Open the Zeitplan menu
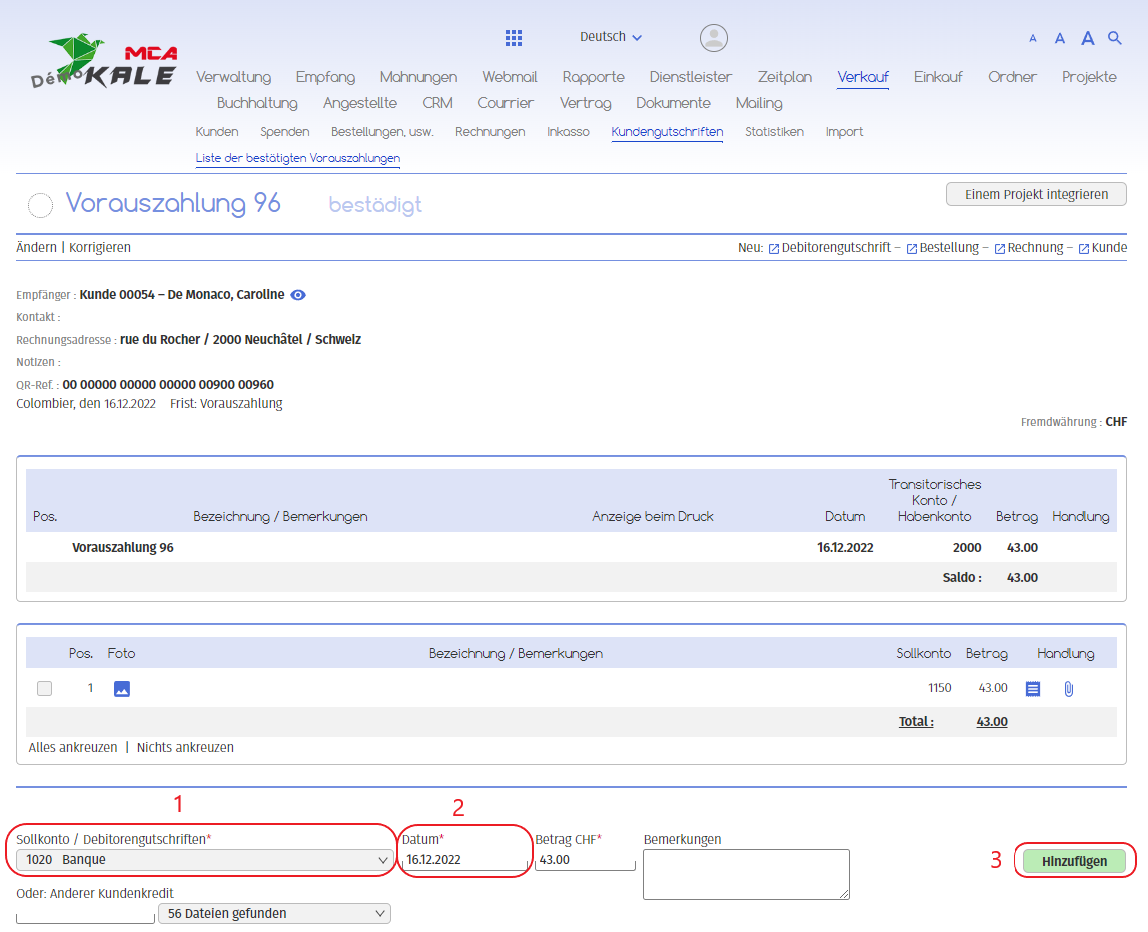 [785, 77]
